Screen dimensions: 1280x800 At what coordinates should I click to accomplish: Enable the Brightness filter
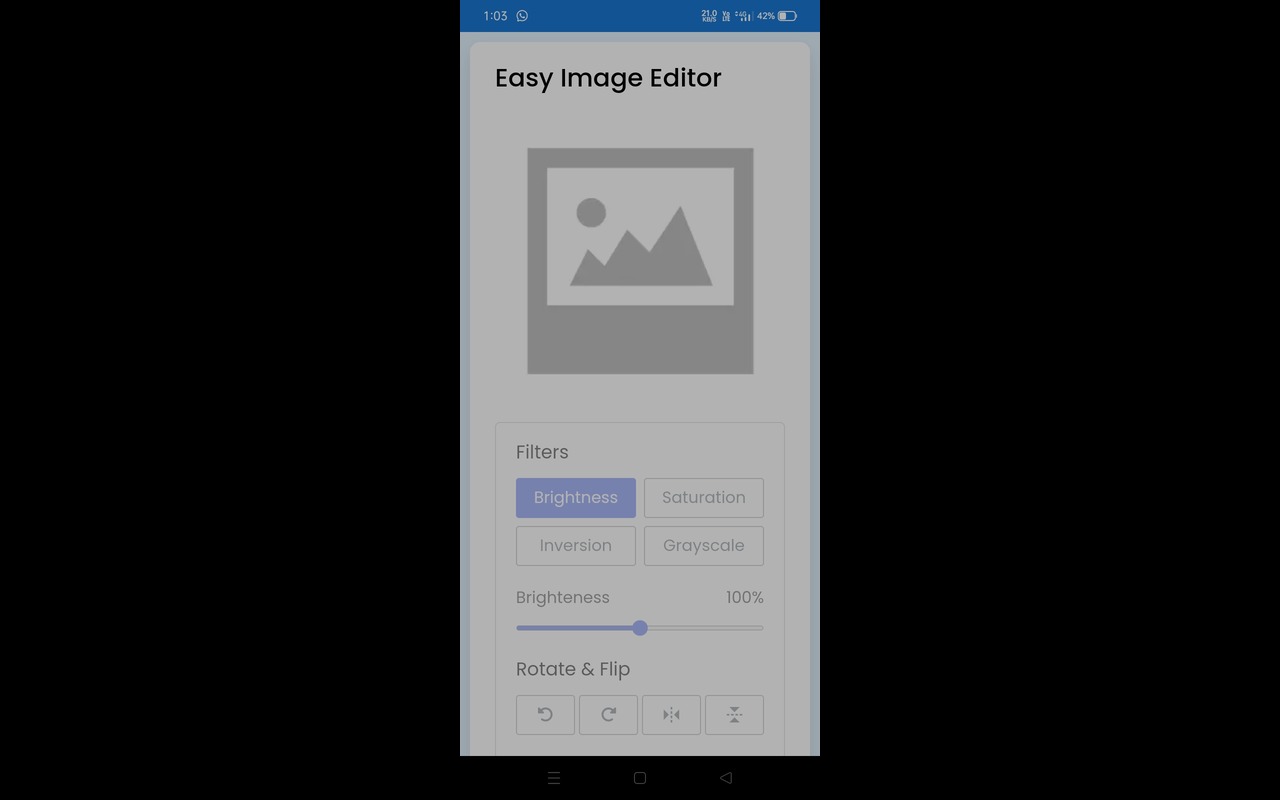point(575,497)
